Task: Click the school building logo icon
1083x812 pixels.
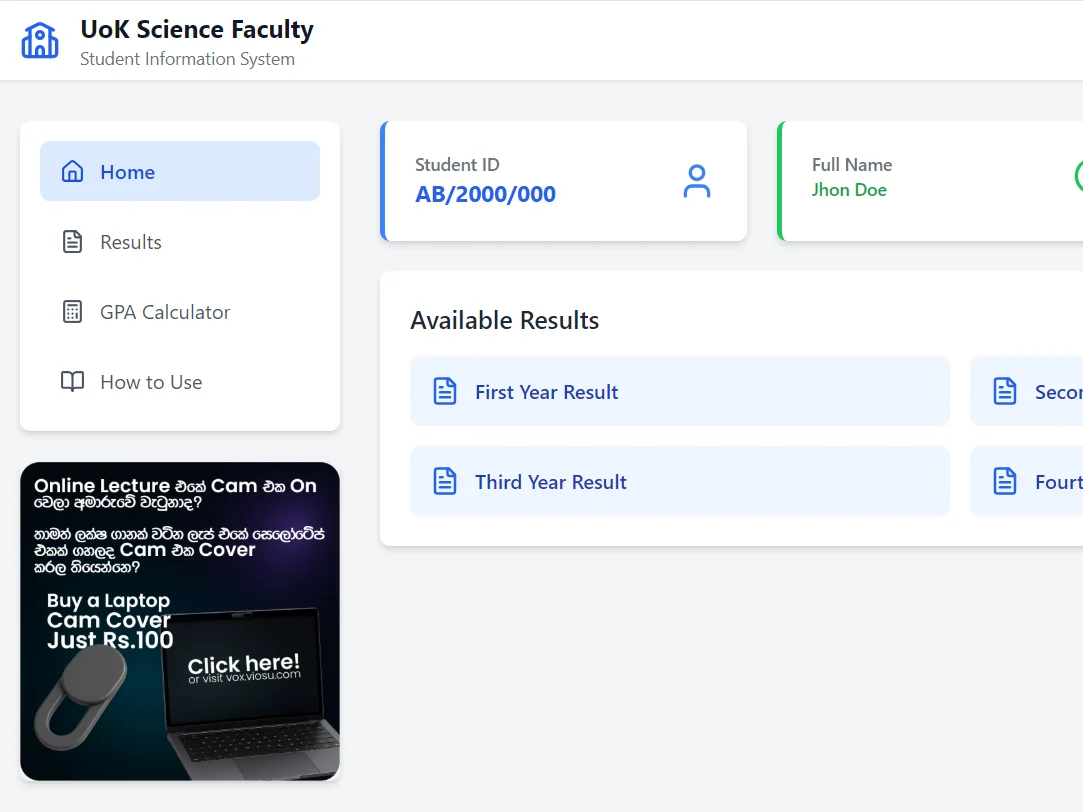Action: [40, 41]
